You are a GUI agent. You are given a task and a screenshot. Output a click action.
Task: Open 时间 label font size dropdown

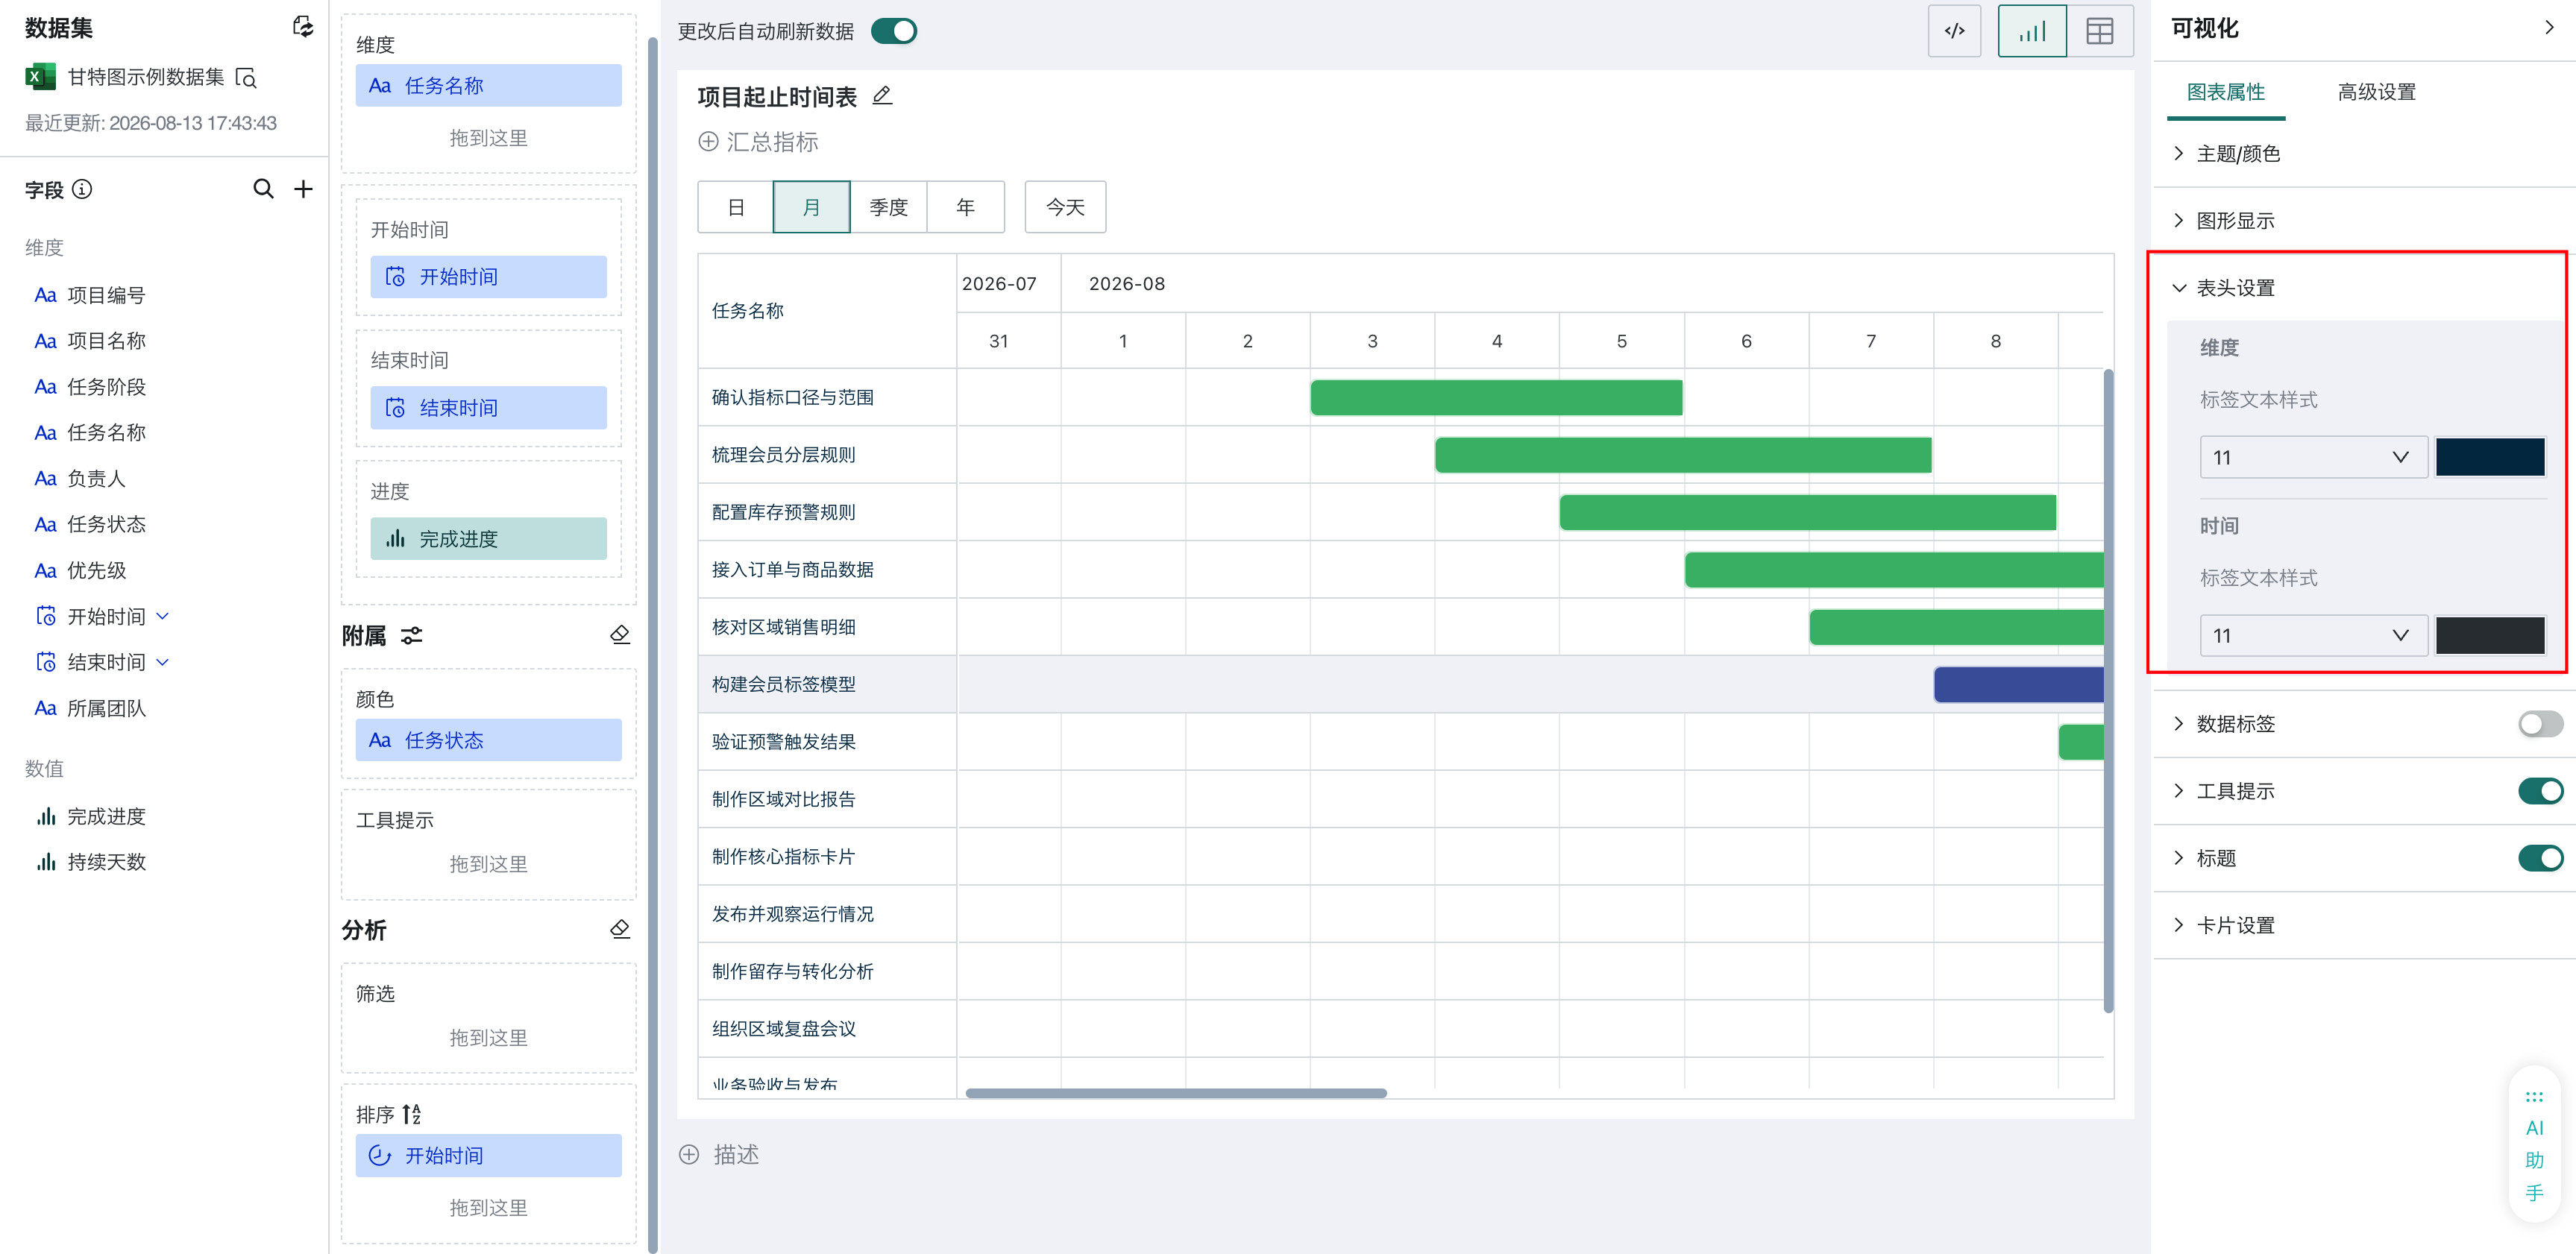(2313, 635)
